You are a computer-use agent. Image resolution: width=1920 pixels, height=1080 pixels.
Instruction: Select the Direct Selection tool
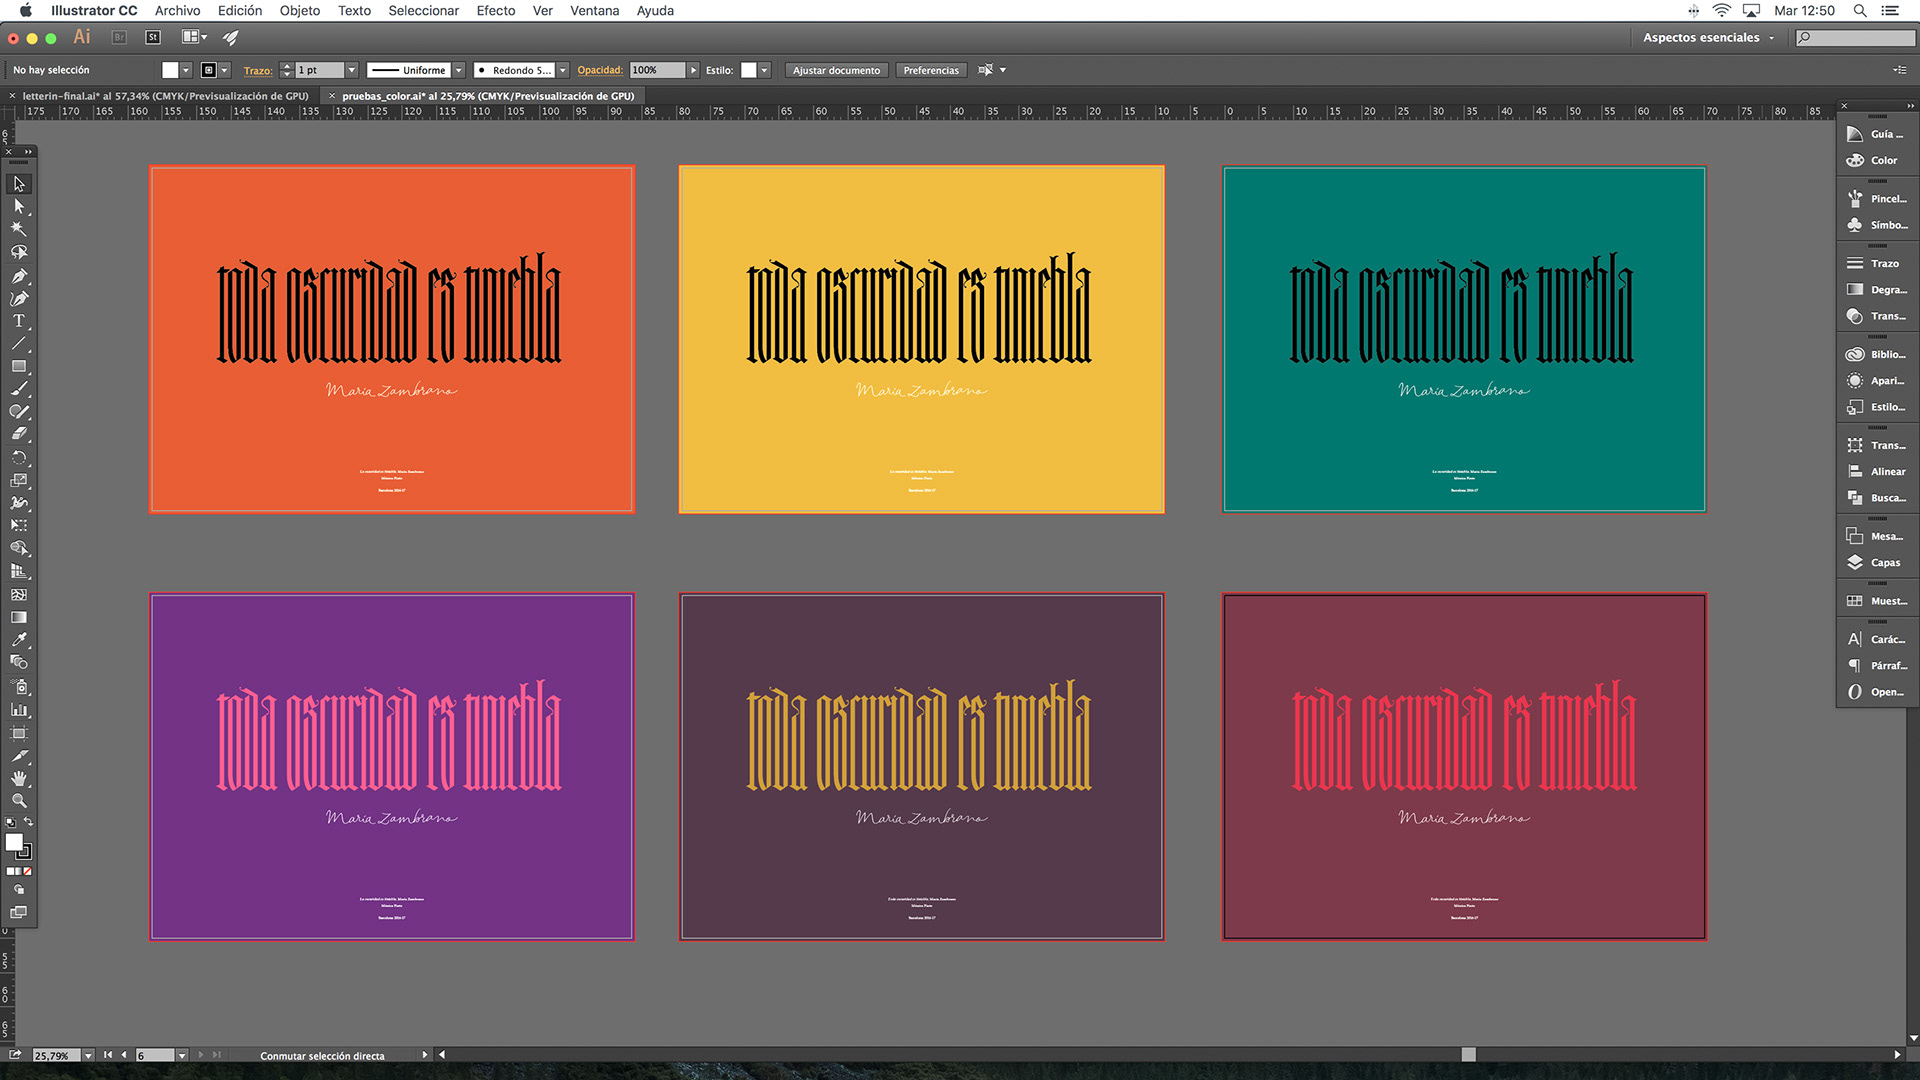[x=18, y=206]
